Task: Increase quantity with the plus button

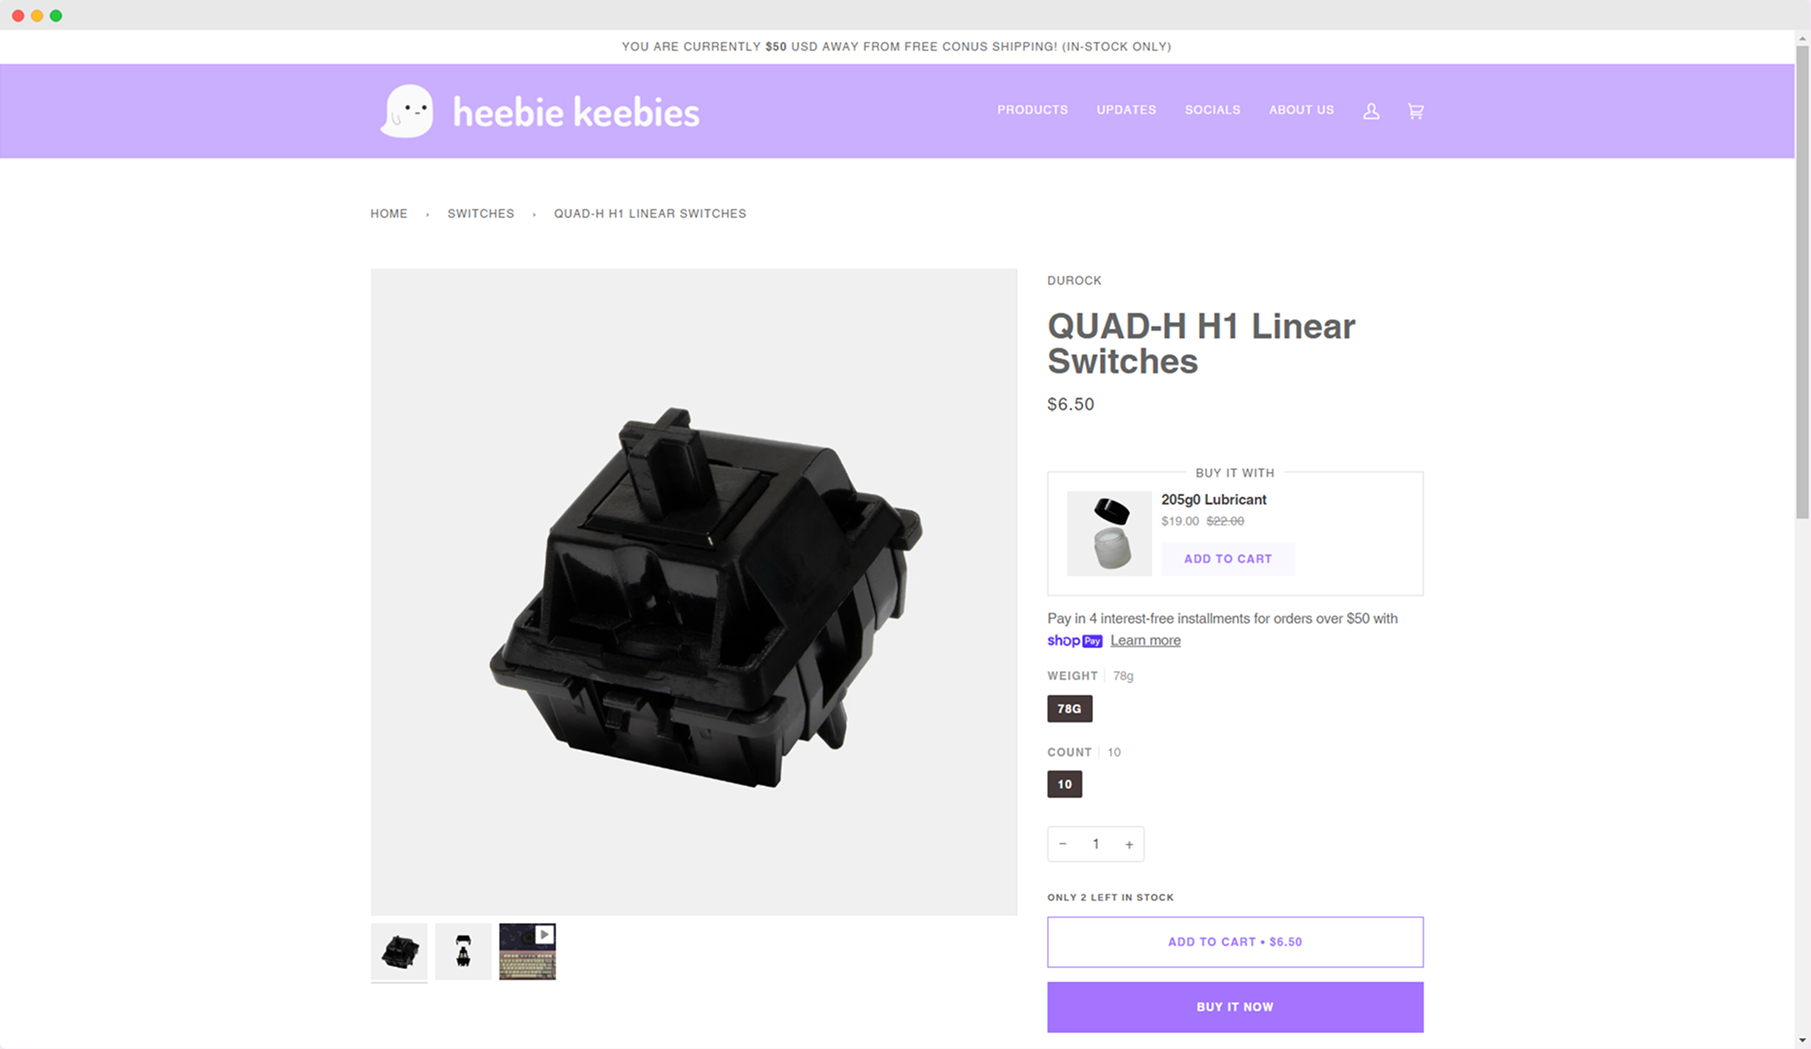Action: 1129,844
